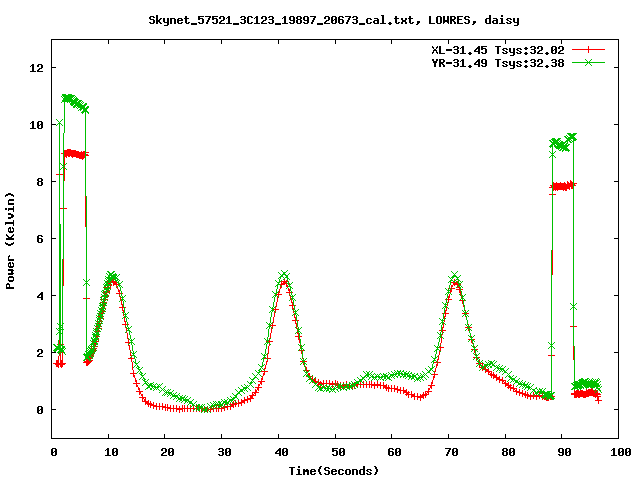Click the y-axis tick label 4
Screen dimensions: 640x480
tap(40, 296)
